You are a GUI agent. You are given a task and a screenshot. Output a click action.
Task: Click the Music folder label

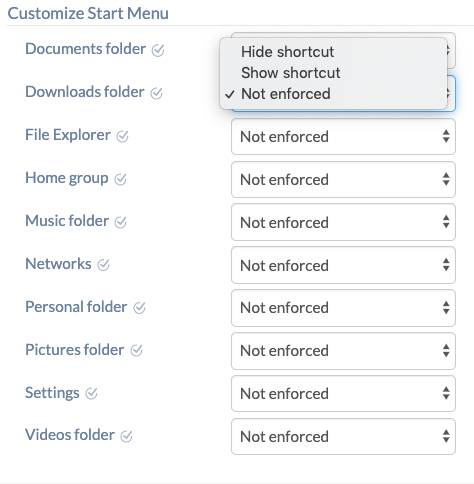click(67, 221)
